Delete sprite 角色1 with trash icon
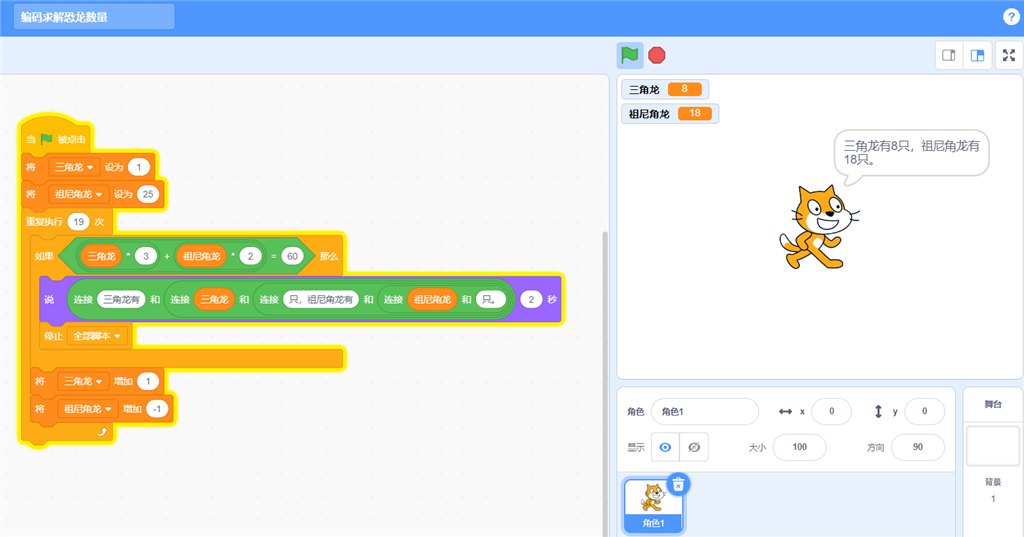Viewport: 1024px width, 537px height. [678, 484]
